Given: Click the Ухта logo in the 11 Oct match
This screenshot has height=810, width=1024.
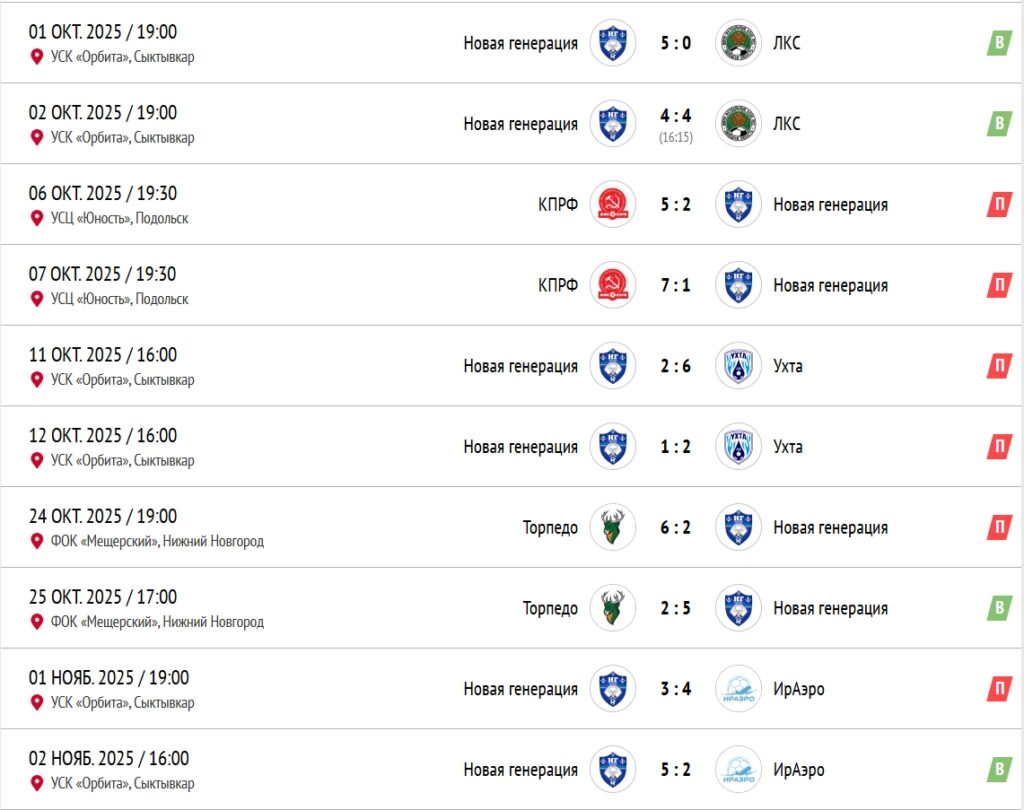Looking at the screenshot, I should [739, 366].
